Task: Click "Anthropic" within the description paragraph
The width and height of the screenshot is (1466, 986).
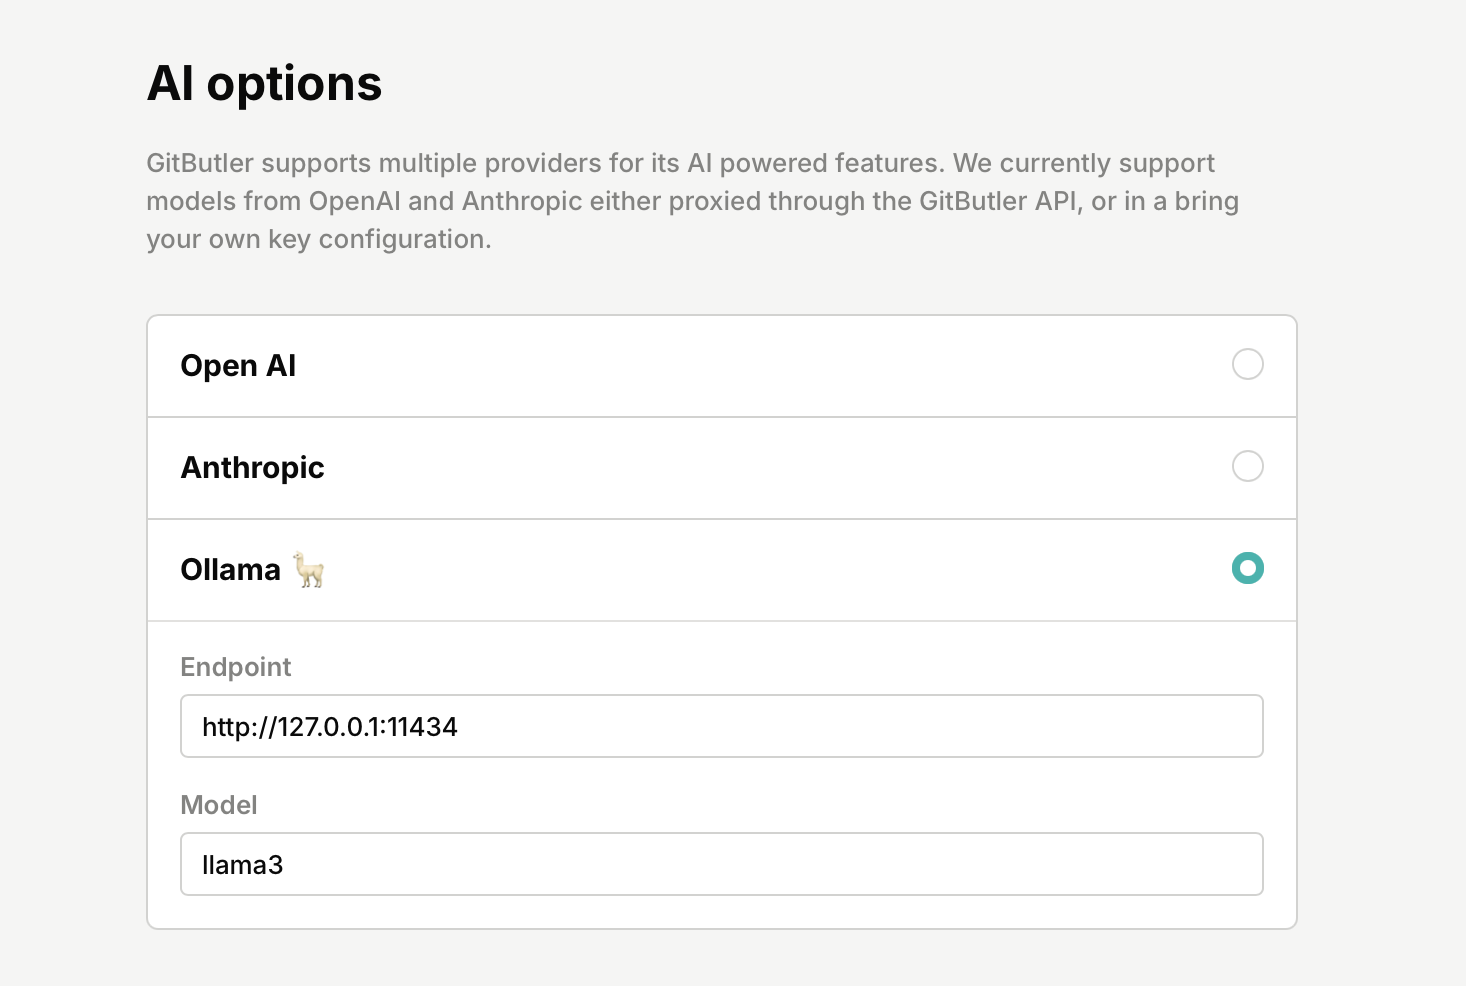Action: 522,203
